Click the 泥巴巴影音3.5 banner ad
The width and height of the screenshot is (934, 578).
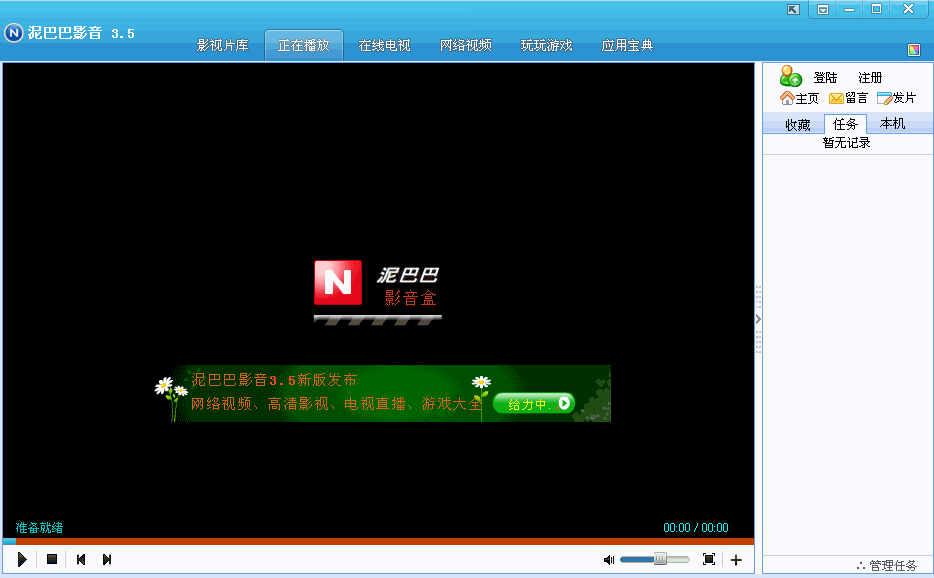pos(382,394)
